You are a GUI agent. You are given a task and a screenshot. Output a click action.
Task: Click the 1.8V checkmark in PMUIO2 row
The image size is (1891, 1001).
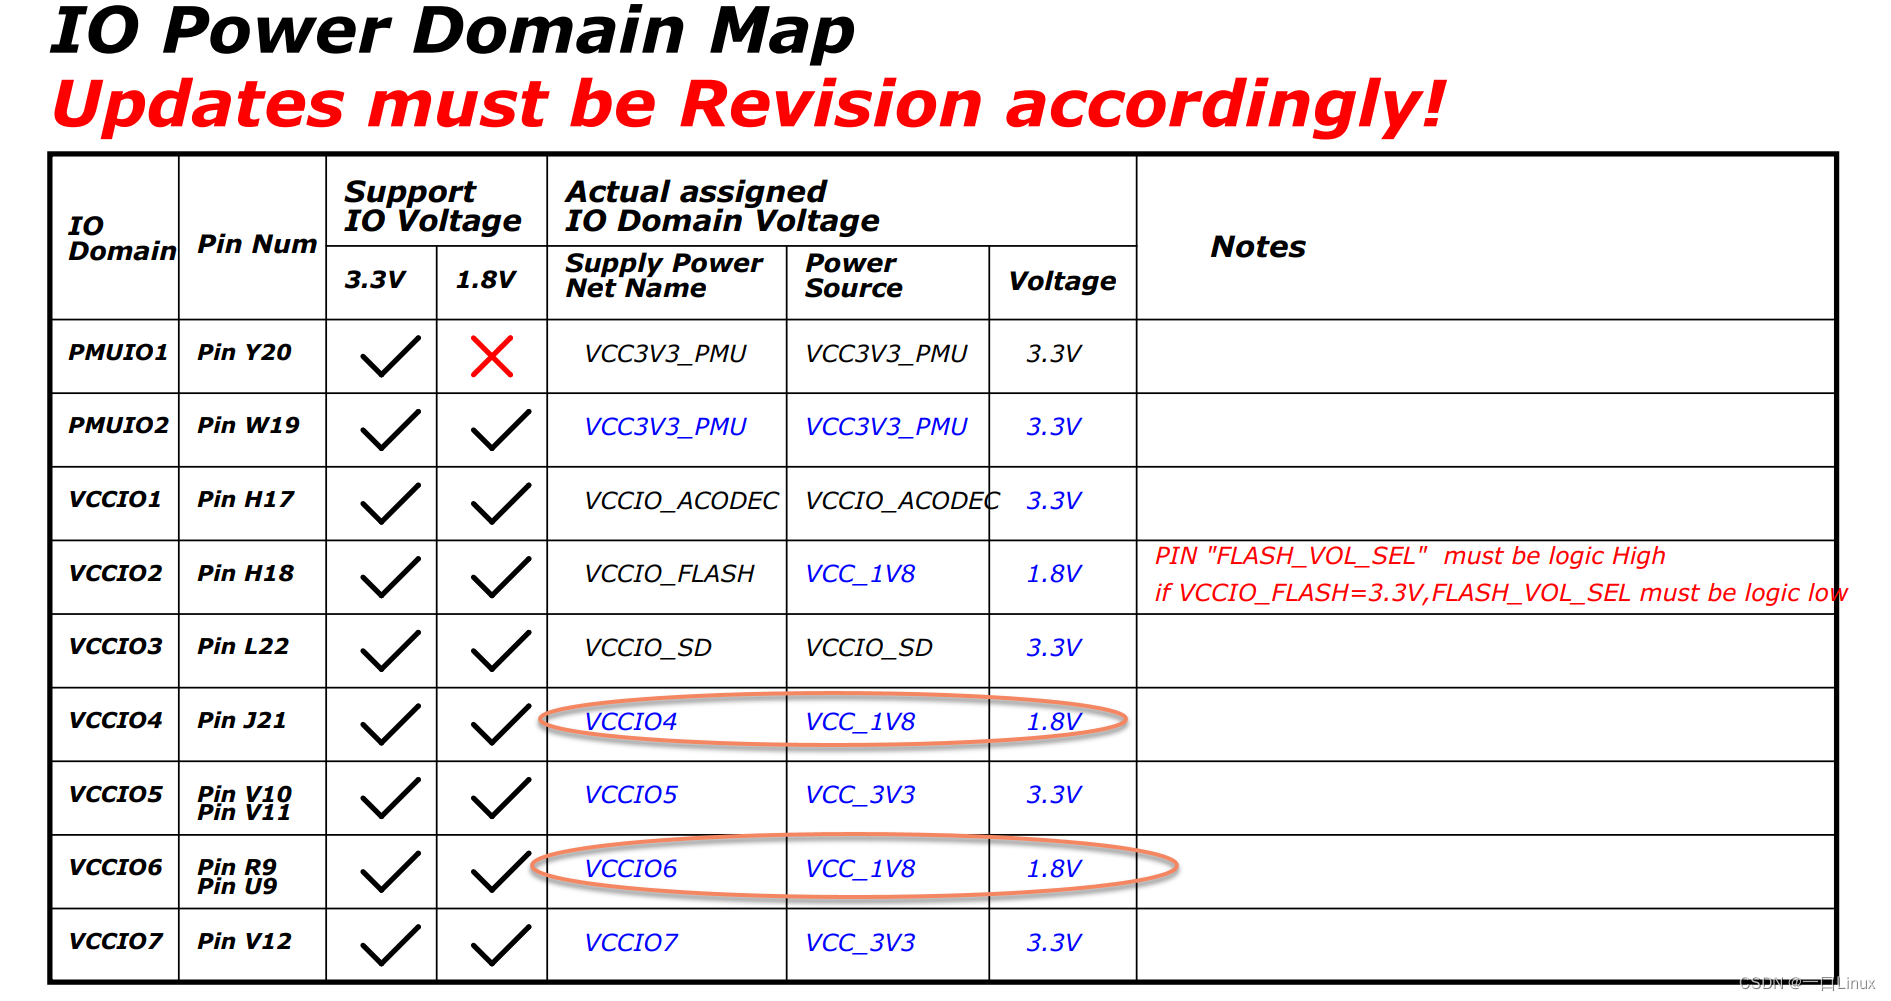(x=501, y=430)
